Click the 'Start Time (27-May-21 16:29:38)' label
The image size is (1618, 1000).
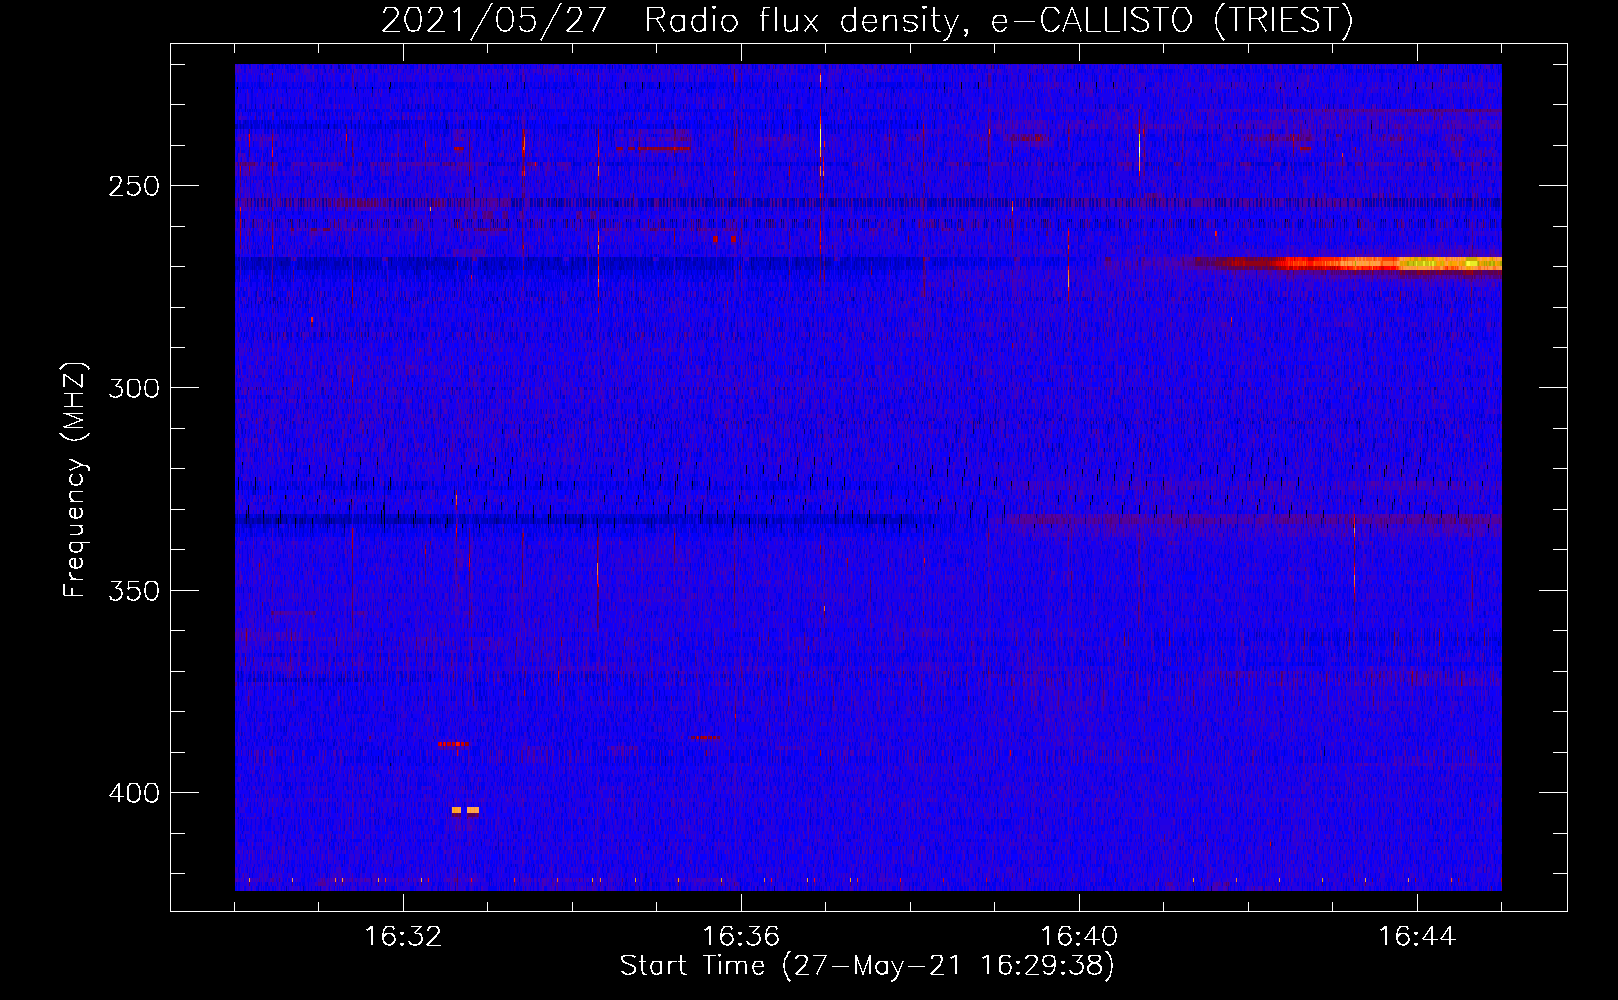point(867,966)
